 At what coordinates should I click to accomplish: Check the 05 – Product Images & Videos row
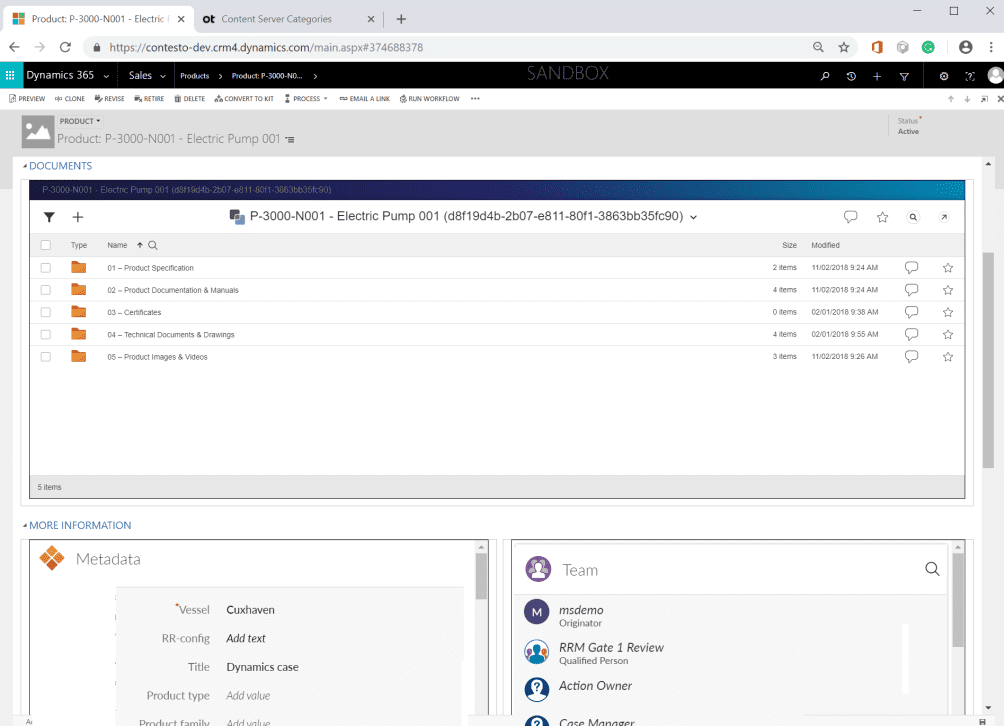point(45,356)
